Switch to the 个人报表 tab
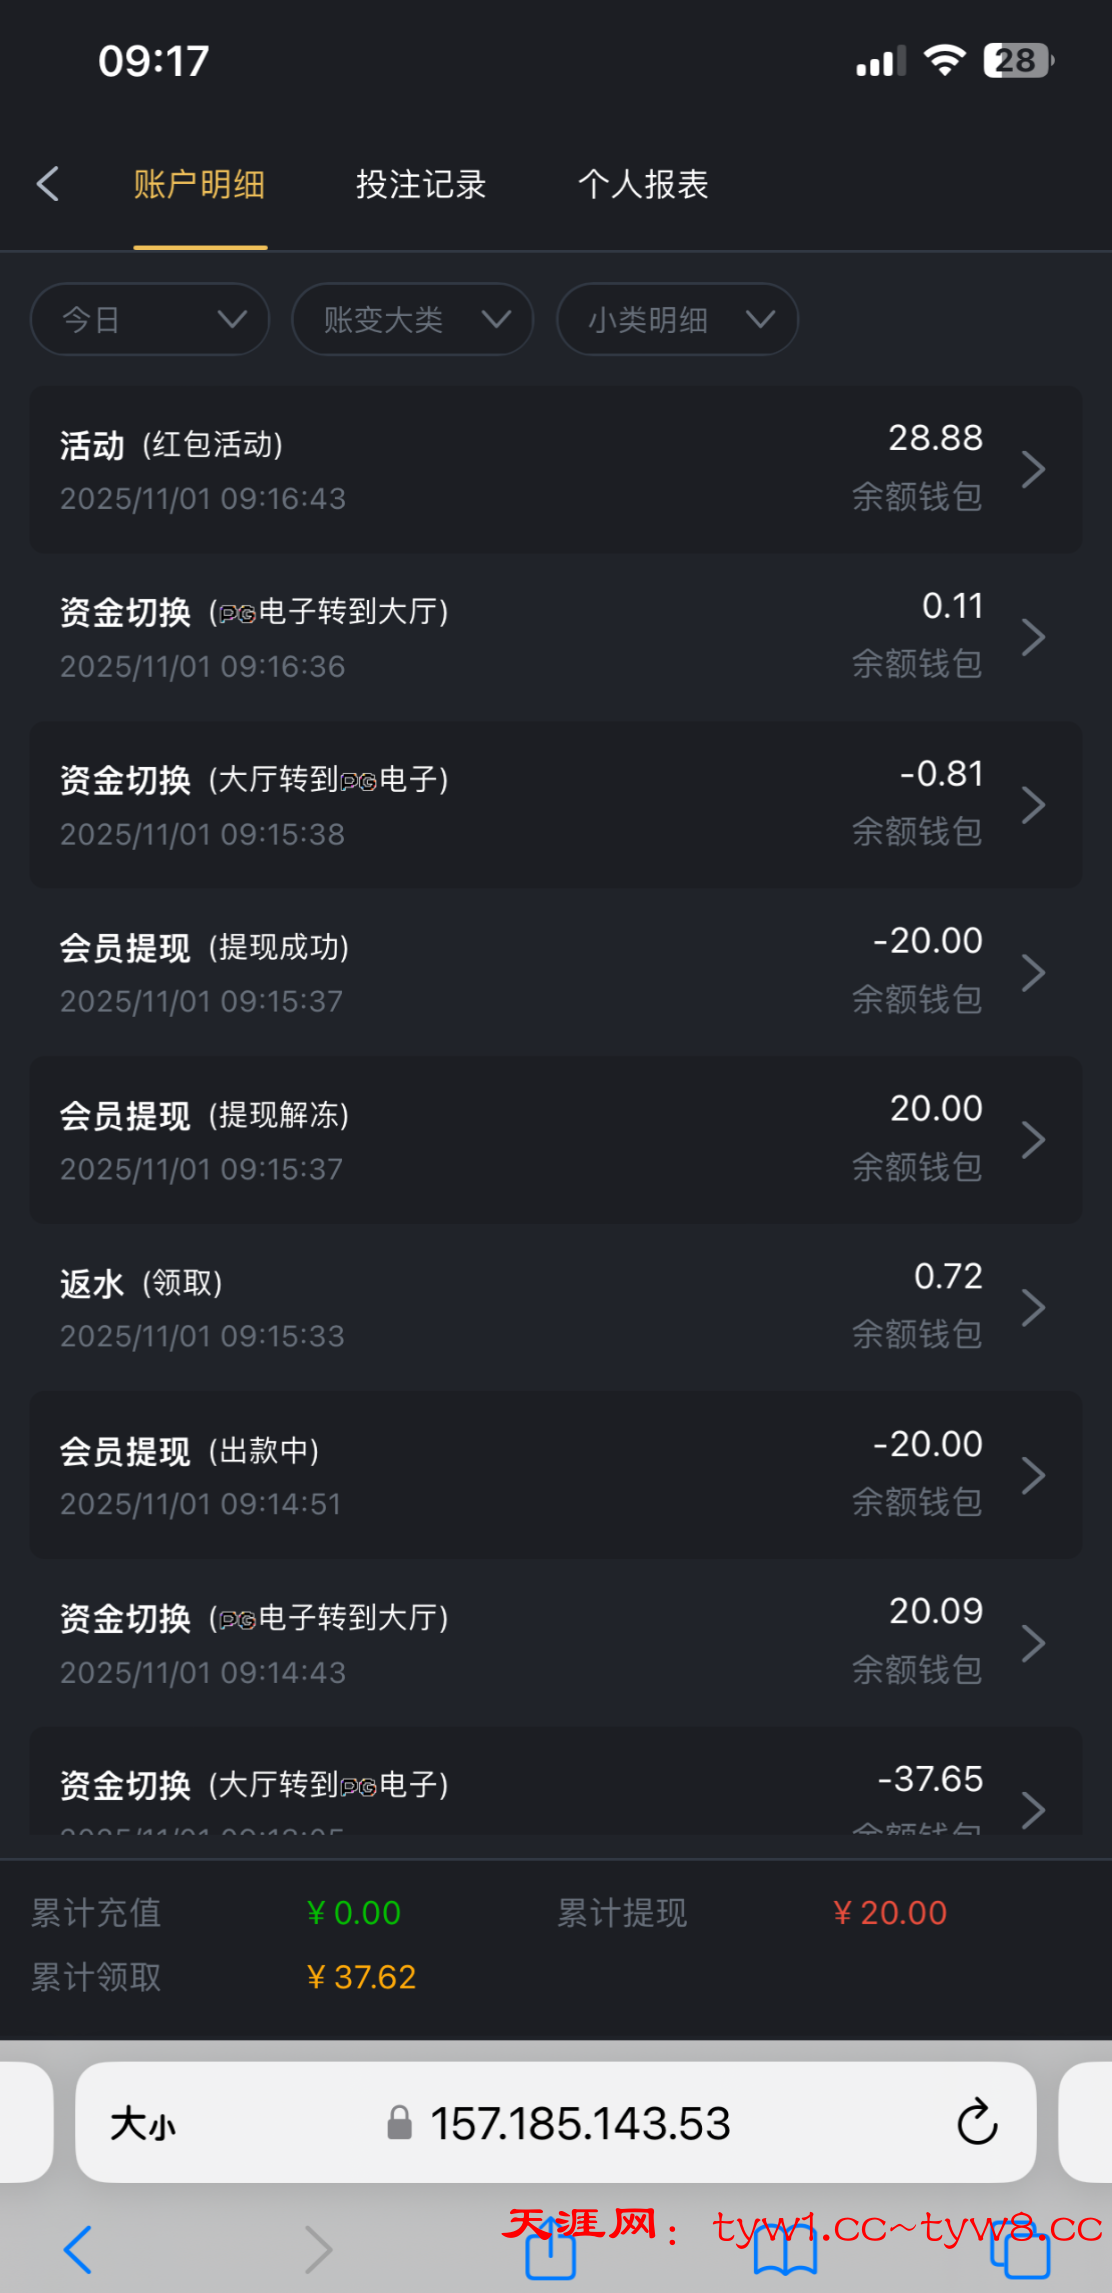1112x2293 pixels. click(x=643, y=185)
